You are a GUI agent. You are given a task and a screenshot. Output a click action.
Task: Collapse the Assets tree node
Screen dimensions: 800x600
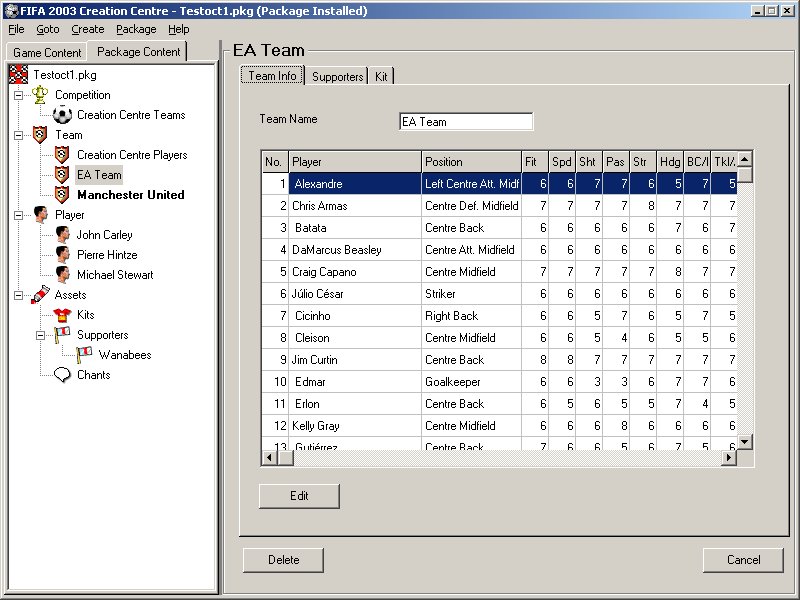18,295
